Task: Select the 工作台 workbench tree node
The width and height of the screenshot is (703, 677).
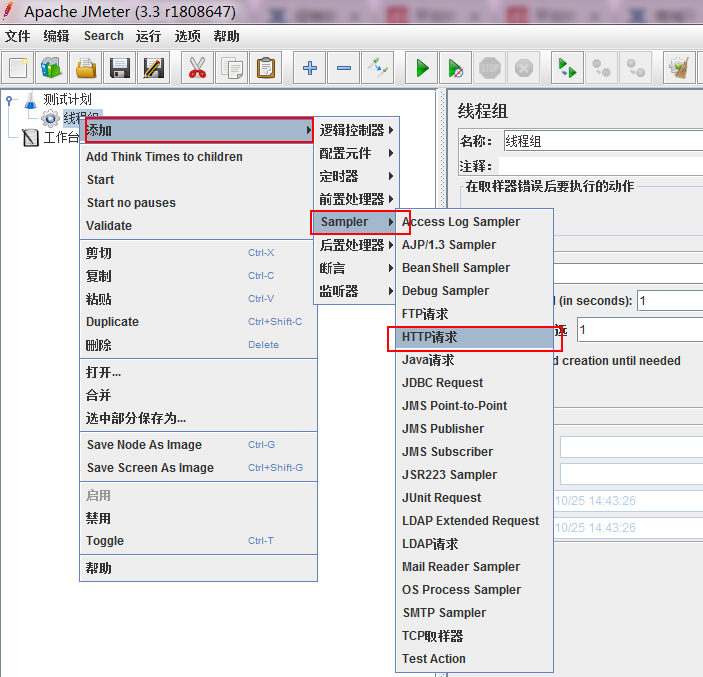Action: click(52, 137)
